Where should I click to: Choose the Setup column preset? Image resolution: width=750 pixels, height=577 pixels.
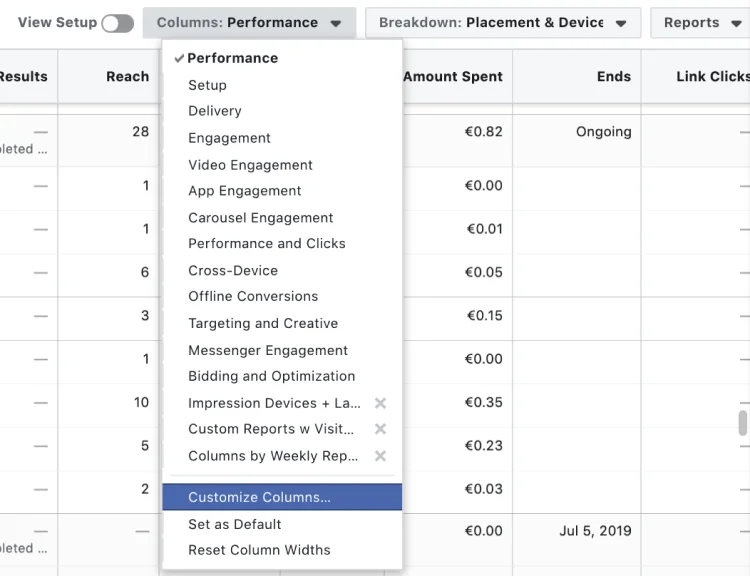(x=208, y=85)
